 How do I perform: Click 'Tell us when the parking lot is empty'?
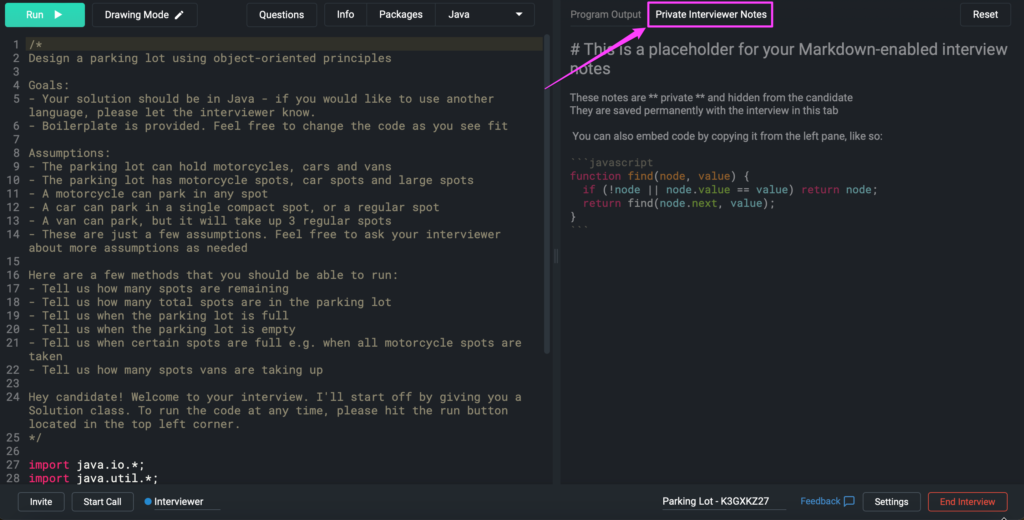pyautogui.click(x=162, y=329)
